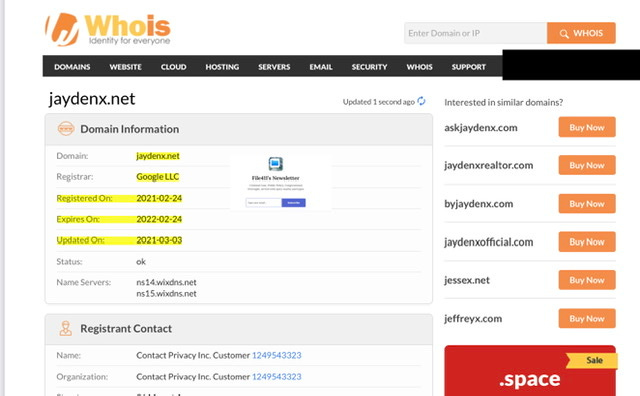Click the refresh icon beside Updated 1 second ago
The image size is (640, 396).
point(421,101)
